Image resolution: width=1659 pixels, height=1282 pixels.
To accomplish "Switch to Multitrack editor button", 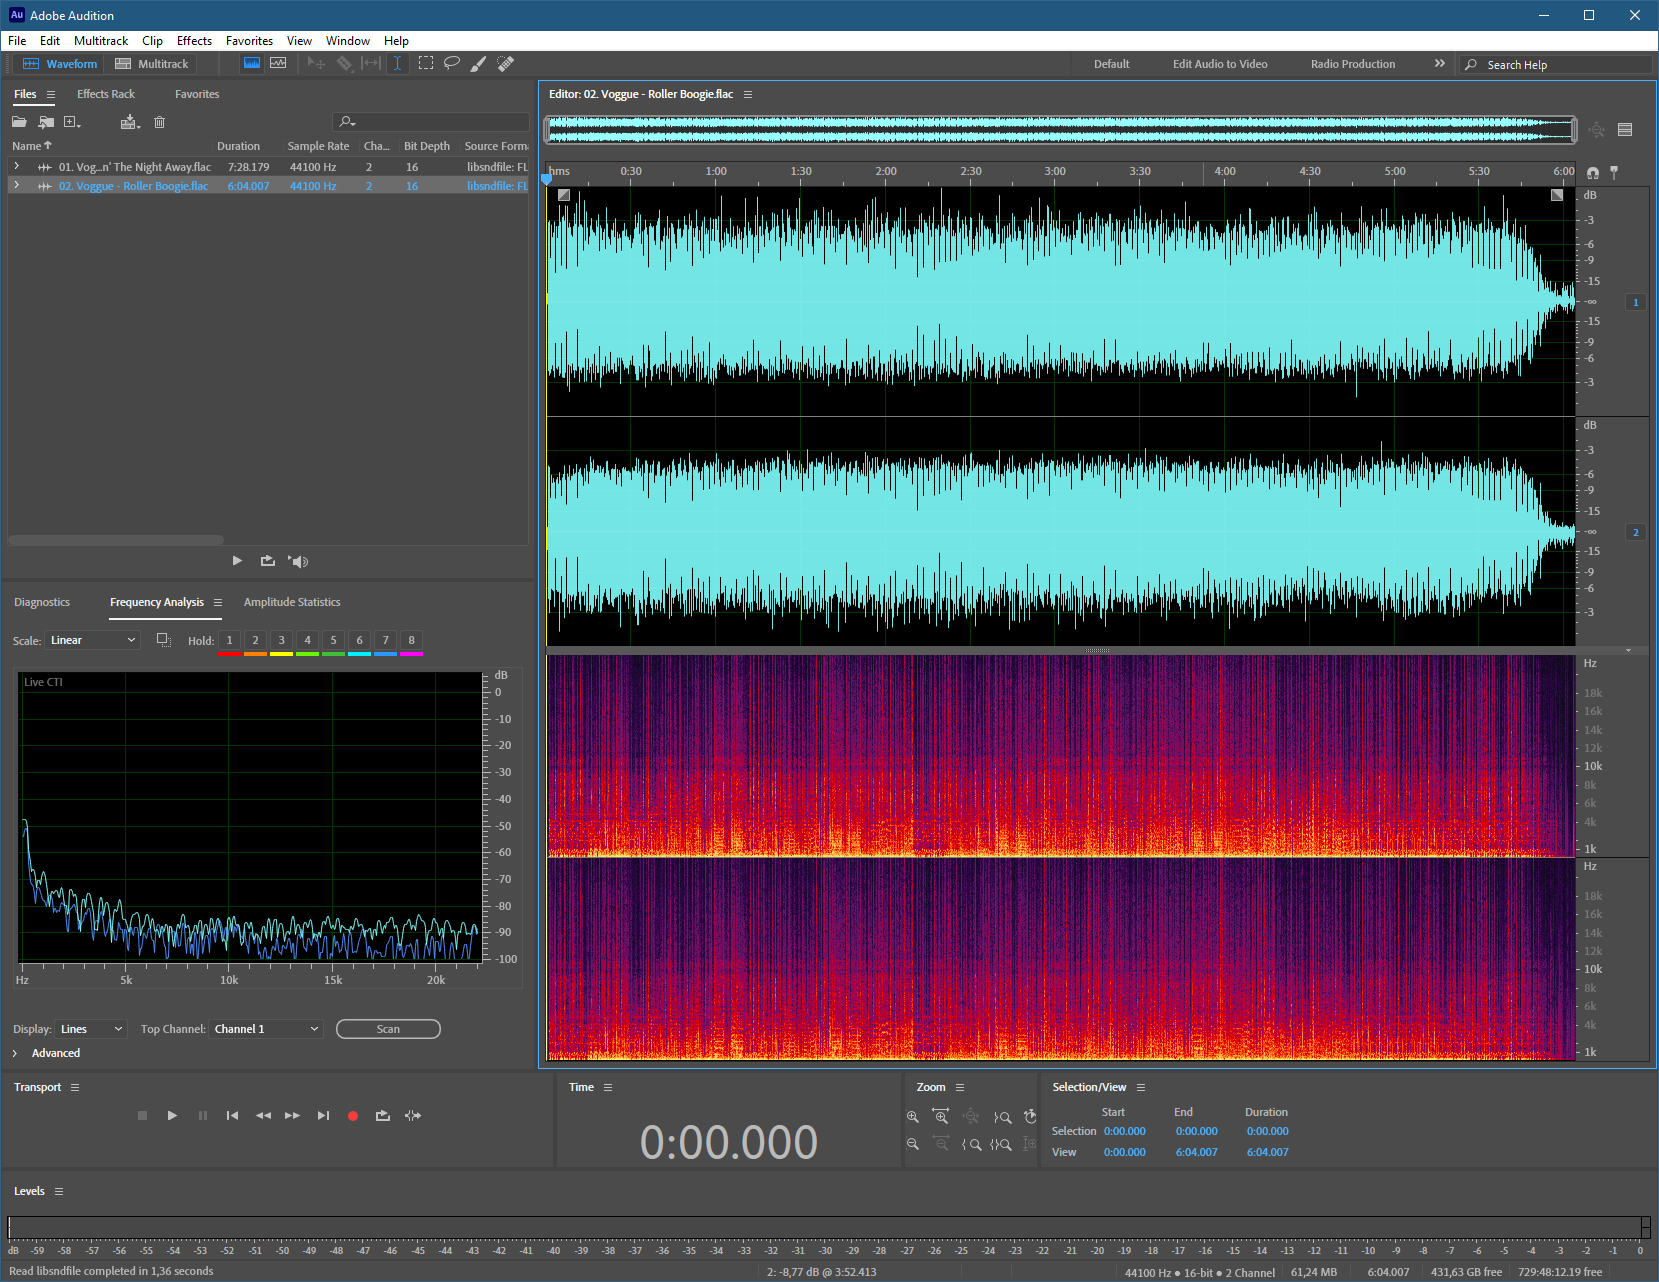I will point(152,63).
